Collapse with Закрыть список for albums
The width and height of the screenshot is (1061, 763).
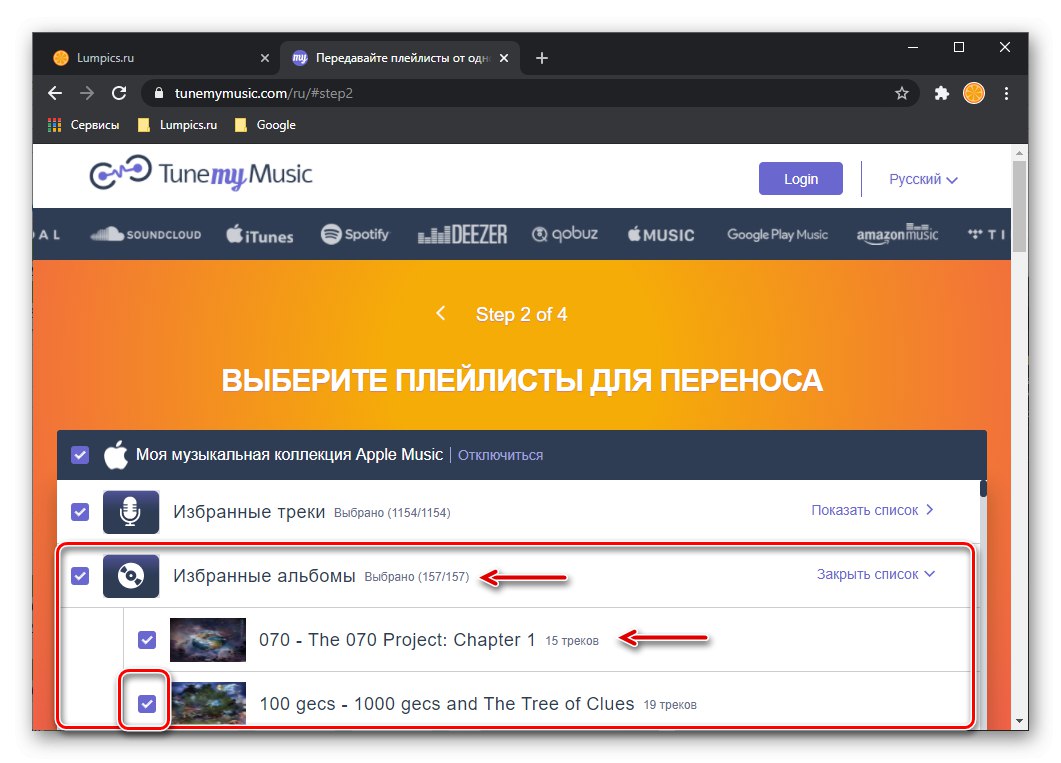click(x=876, y=574)
